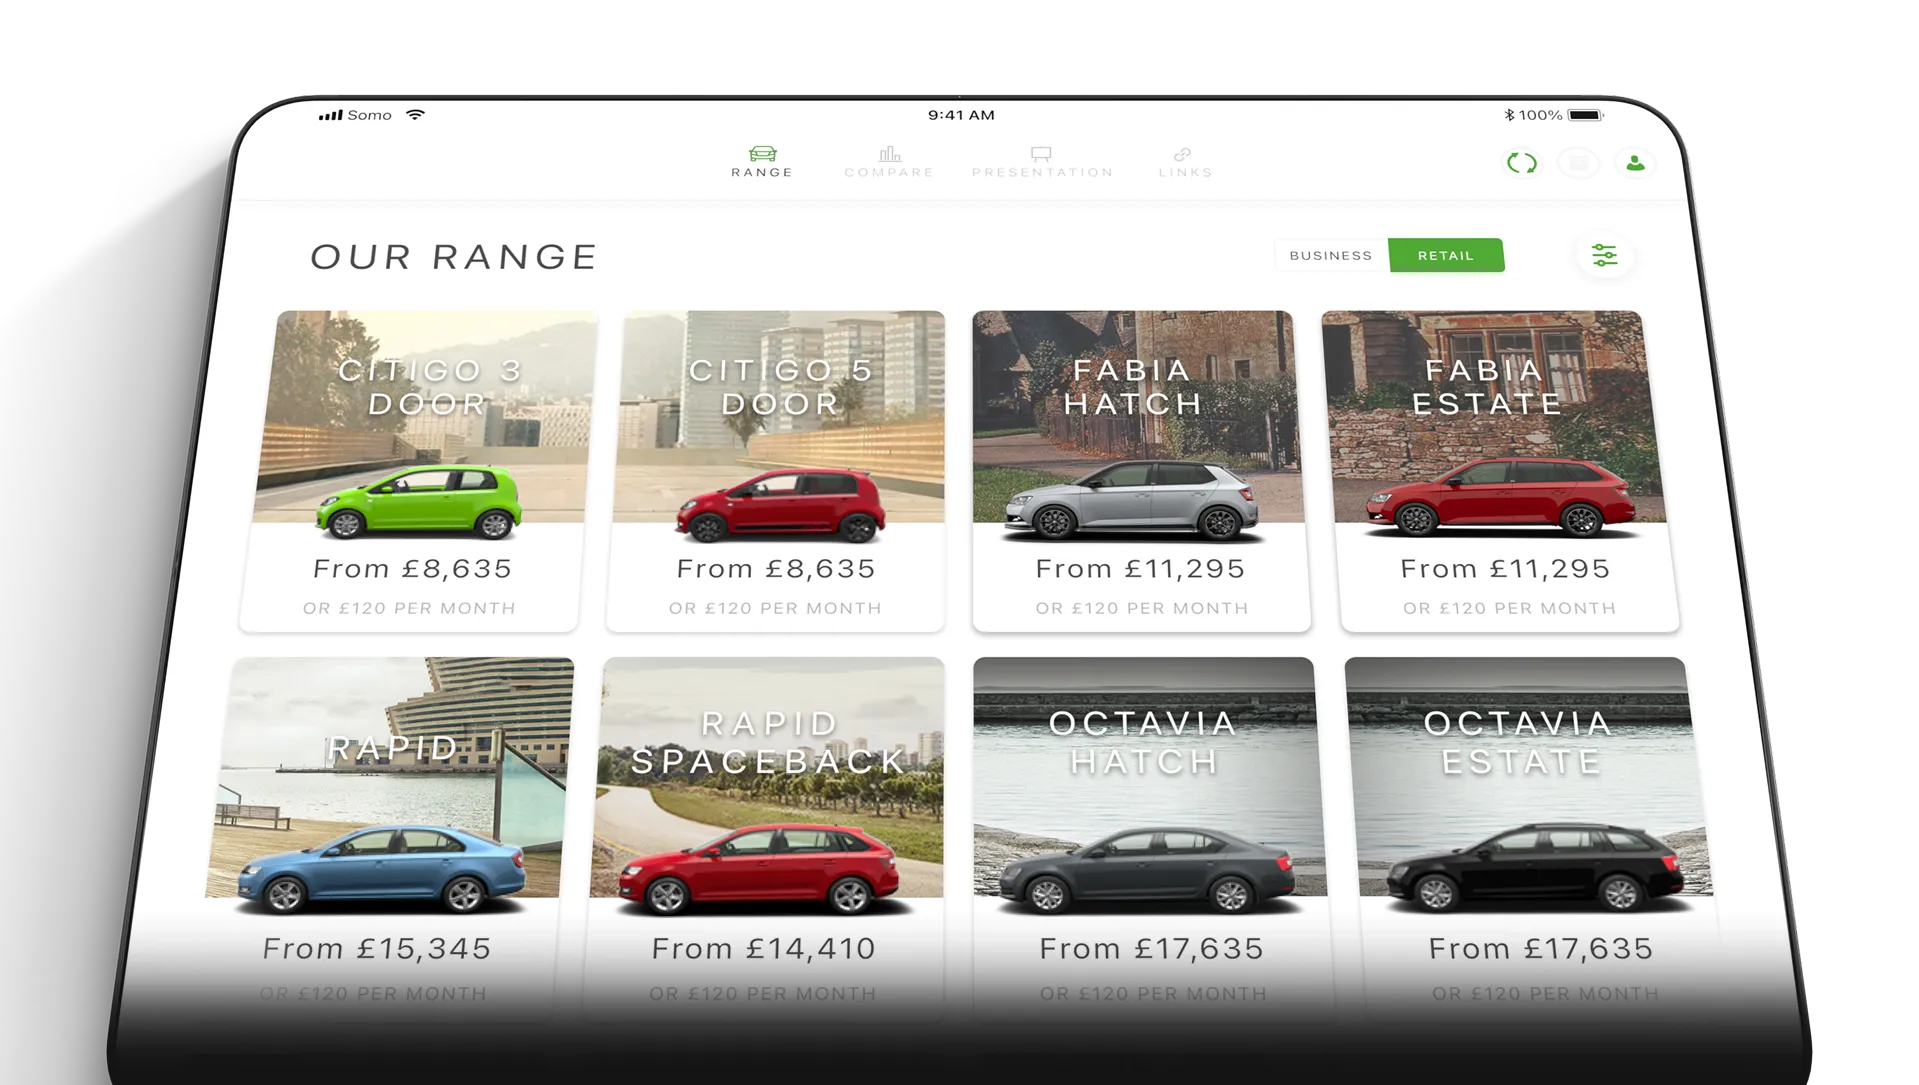The width and height of the screenshot is (1919, 1085).
Task: Select the Citigo 5 Door card
Action: pyautogui.click(x=776, y=471)
